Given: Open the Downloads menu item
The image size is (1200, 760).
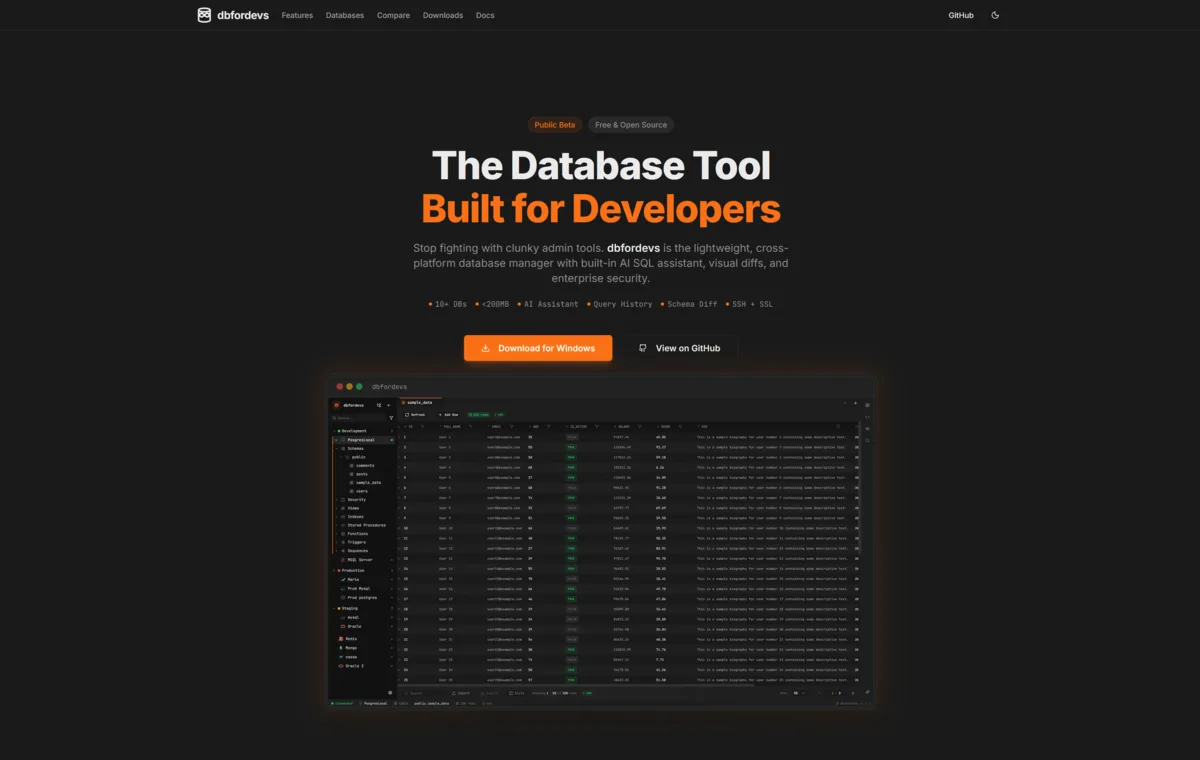Looking at the screenshot, I should coord(443,15).
